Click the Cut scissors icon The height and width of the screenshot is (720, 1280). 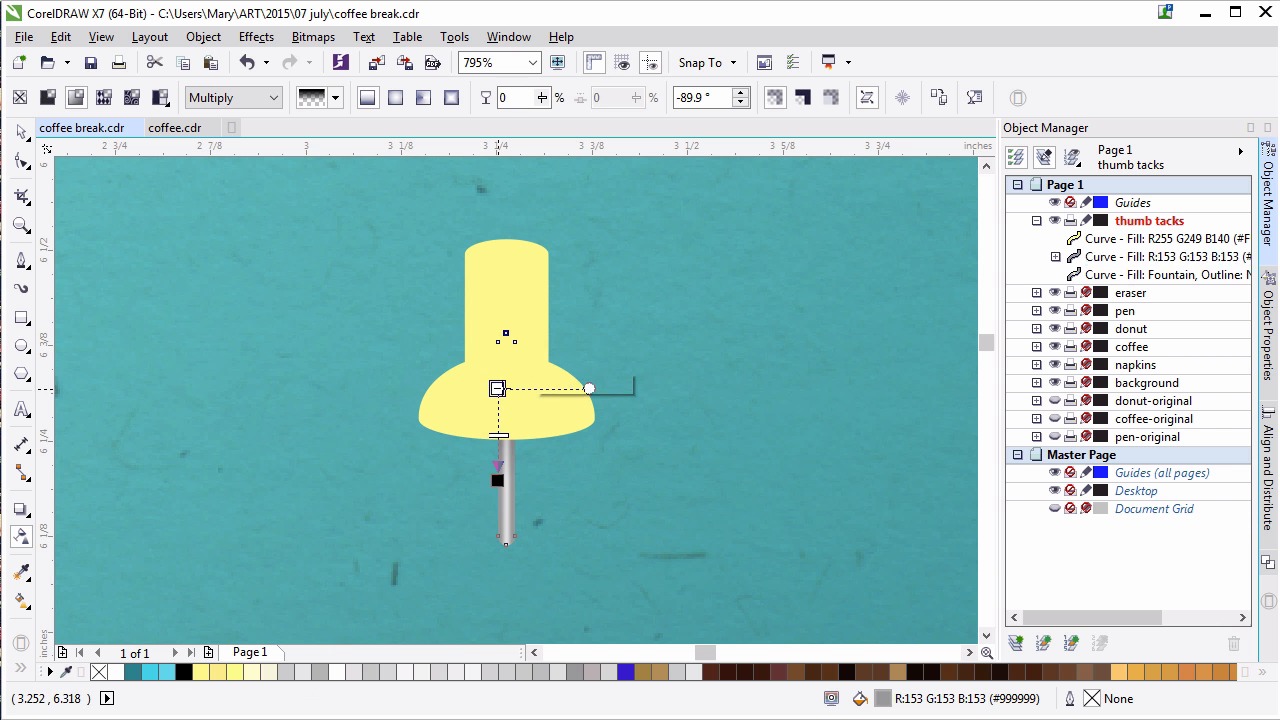click(x=154, y=63)
